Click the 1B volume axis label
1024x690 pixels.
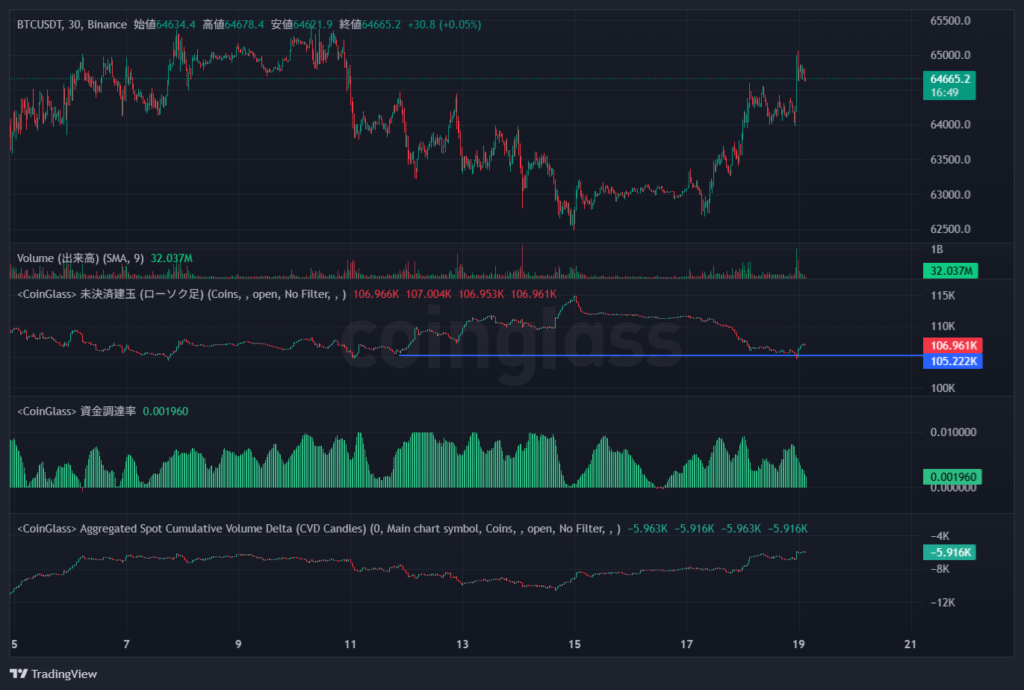pos(936,249)
